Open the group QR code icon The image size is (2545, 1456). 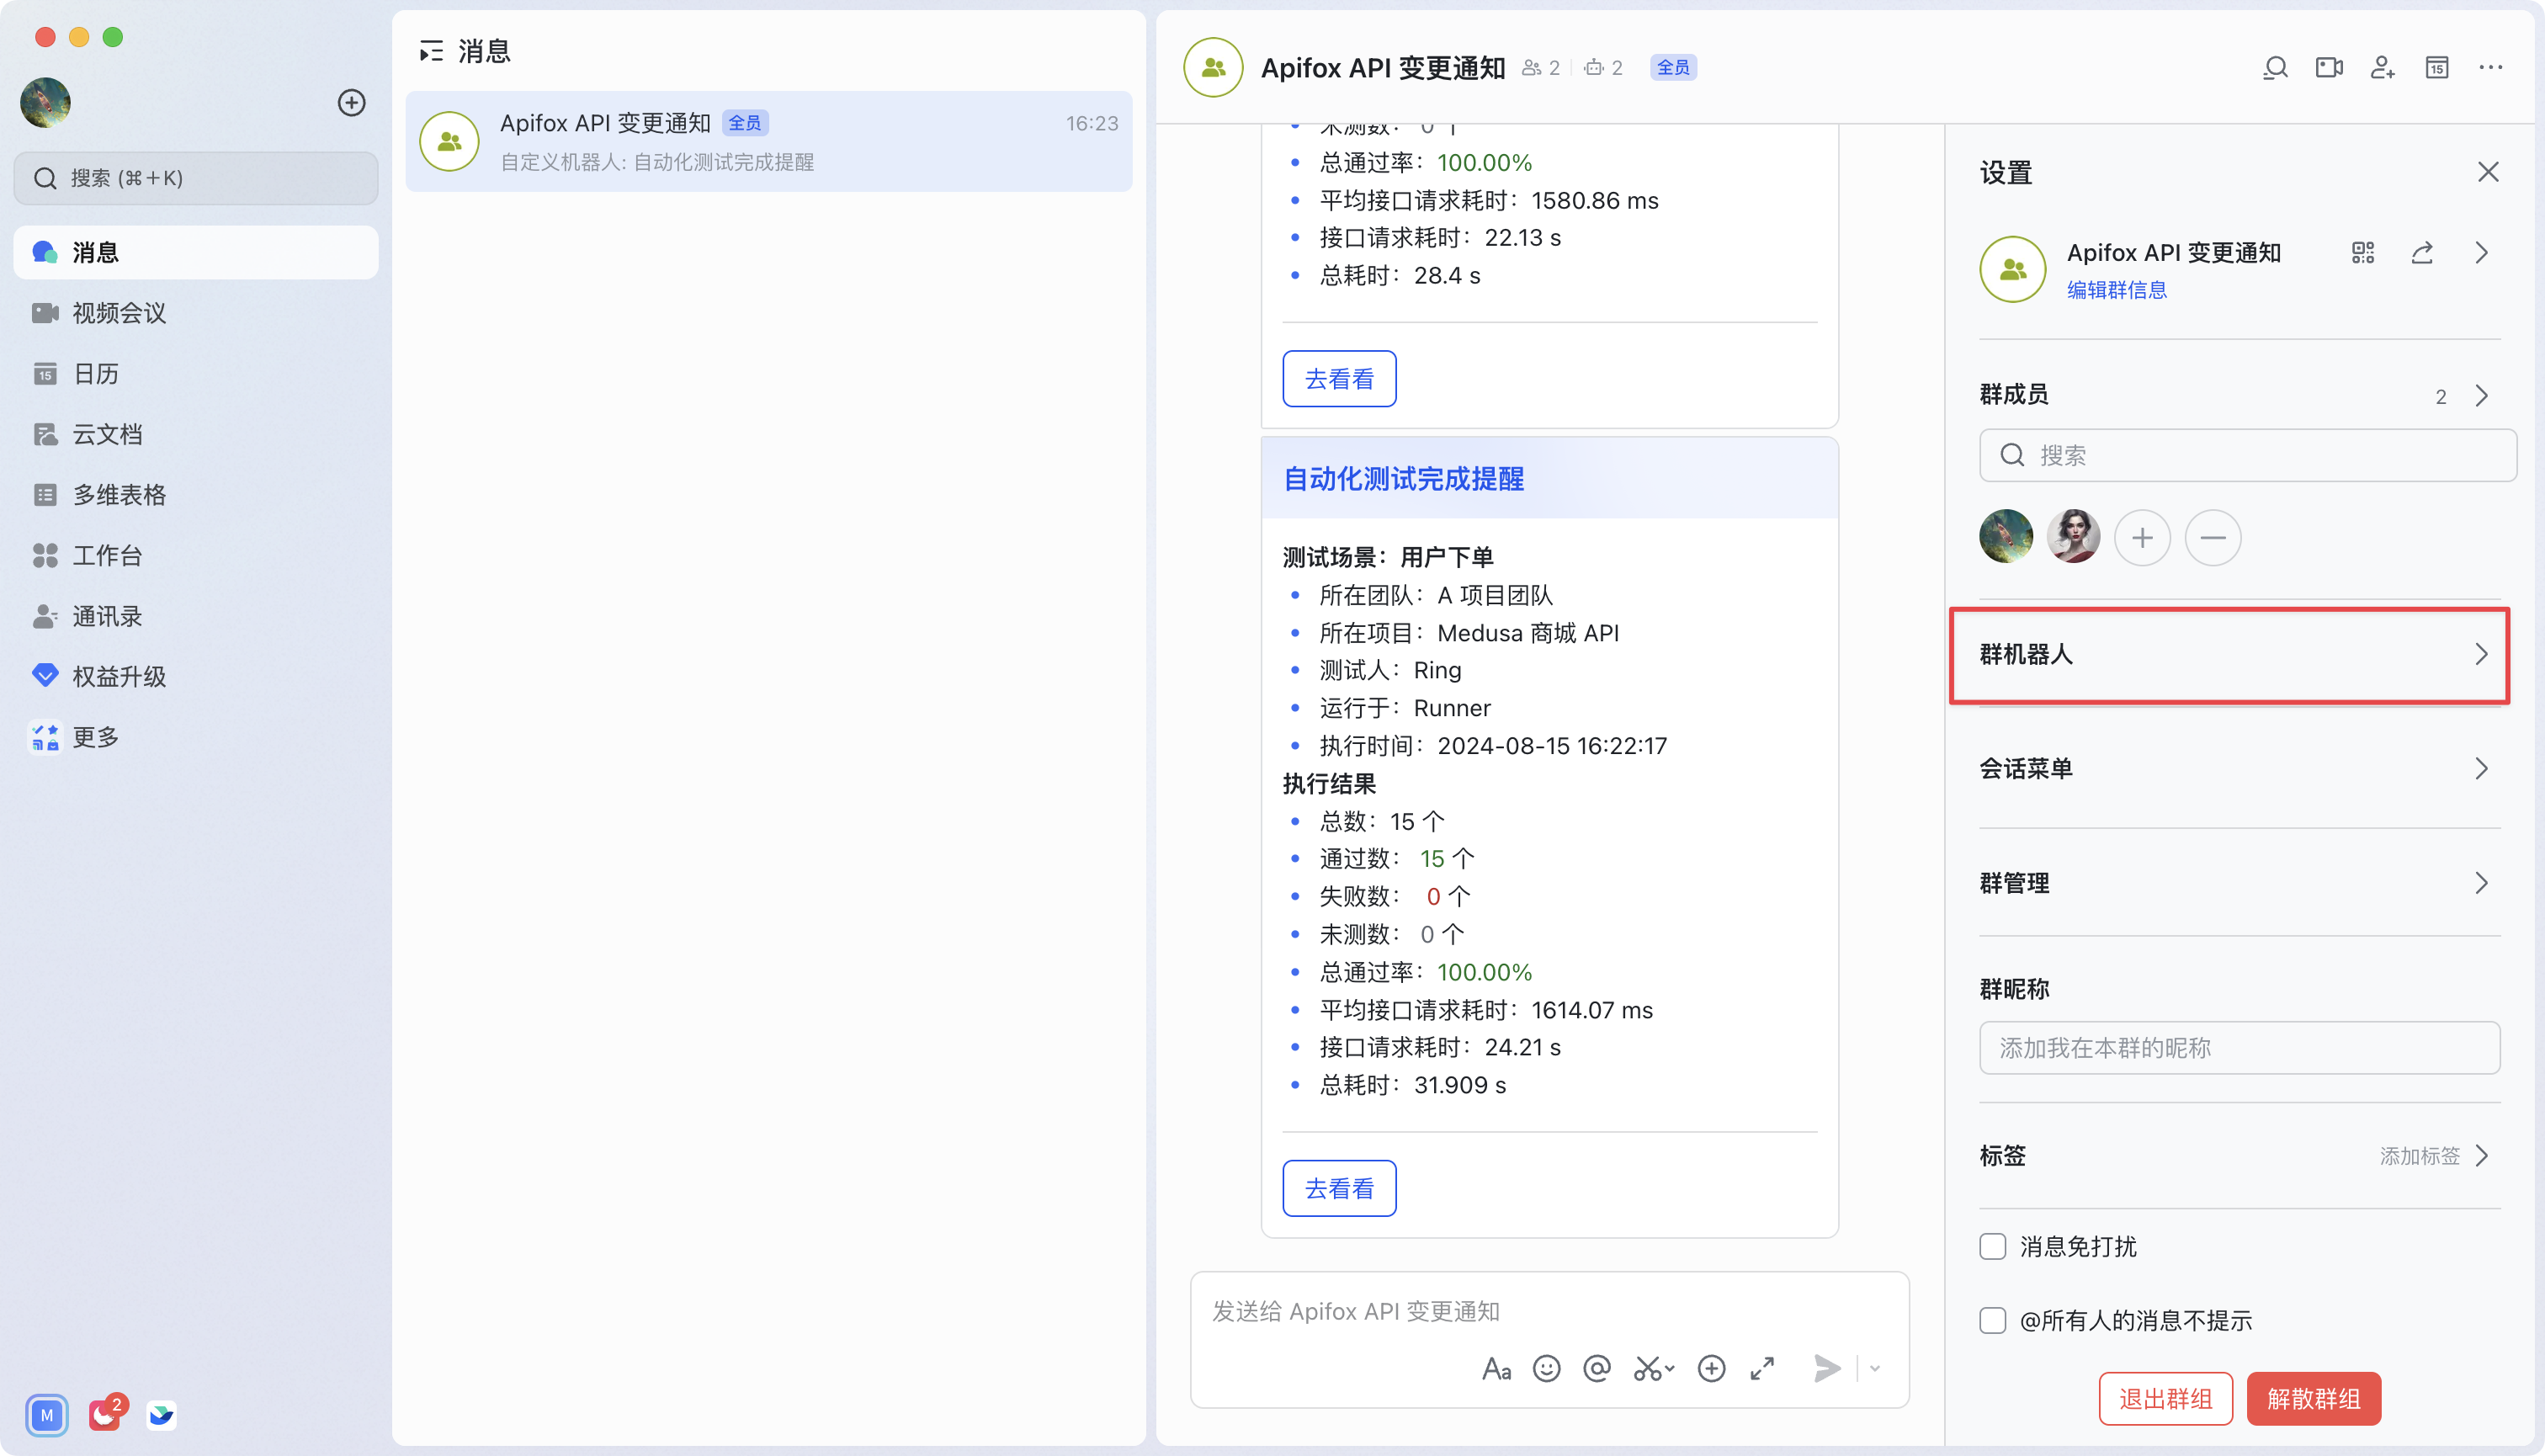(x=2362, y=253)
